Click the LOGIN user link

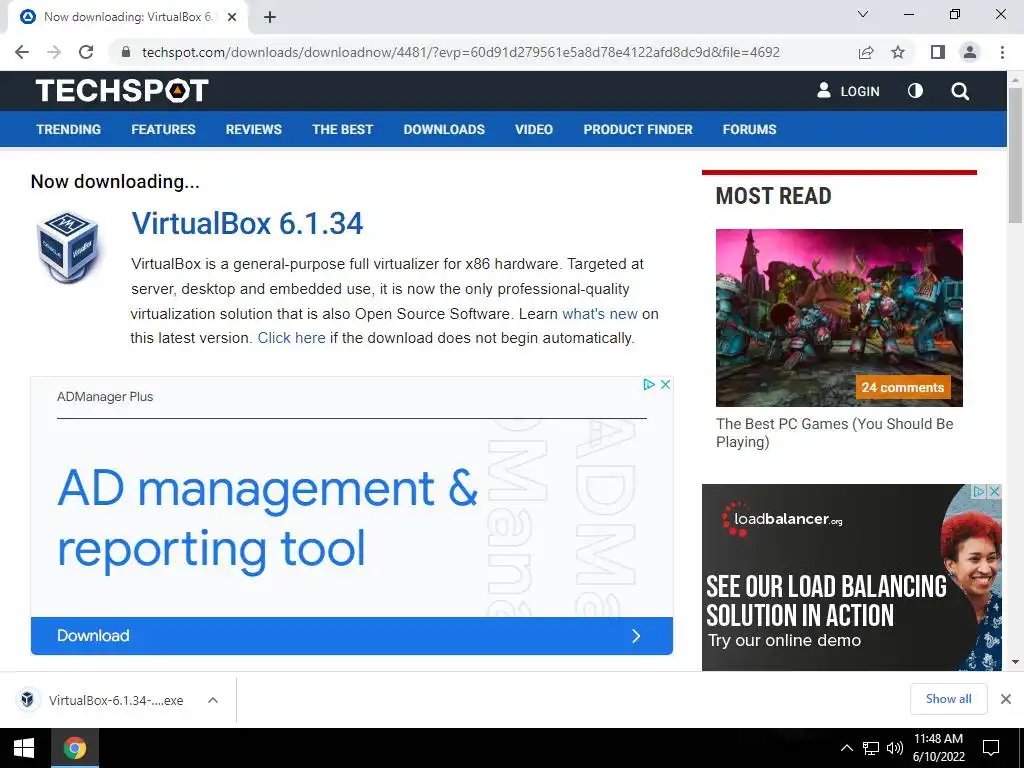[848, 91]
